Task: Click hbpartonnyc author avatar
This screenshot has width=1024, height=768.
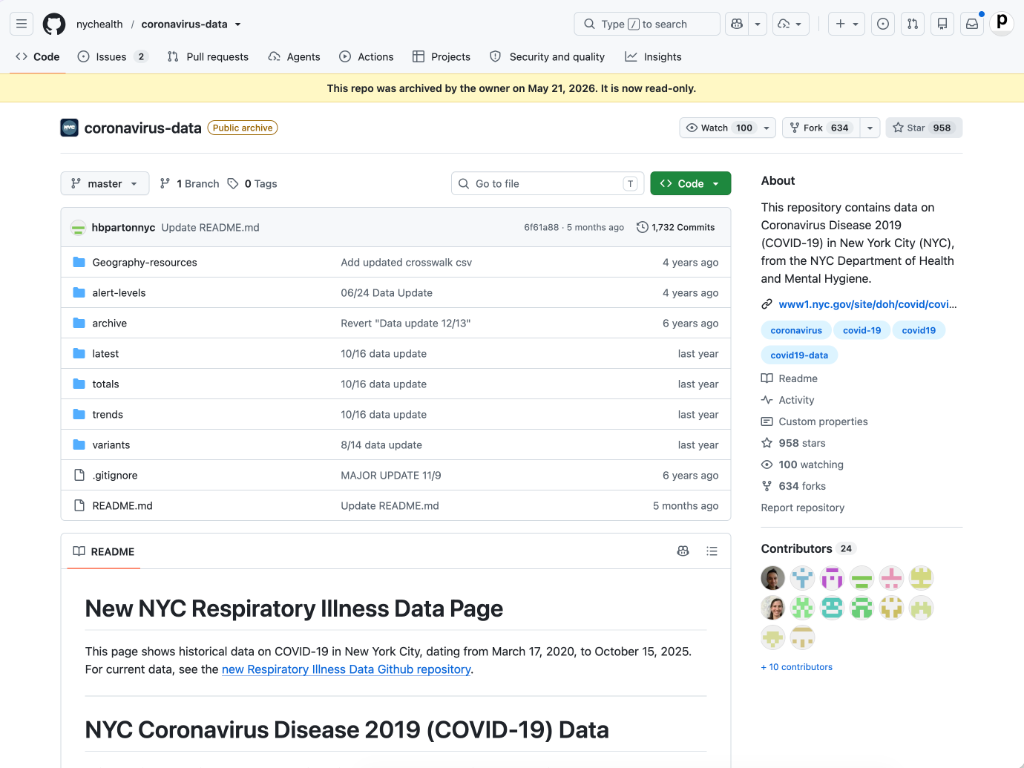Action: pyautogui.click(x=78, y=227)
